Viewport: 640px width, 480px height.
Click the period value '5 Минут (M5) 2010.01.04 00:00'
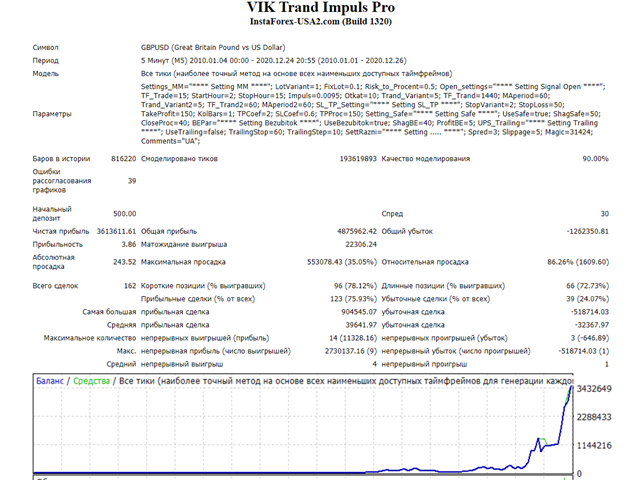195,60
